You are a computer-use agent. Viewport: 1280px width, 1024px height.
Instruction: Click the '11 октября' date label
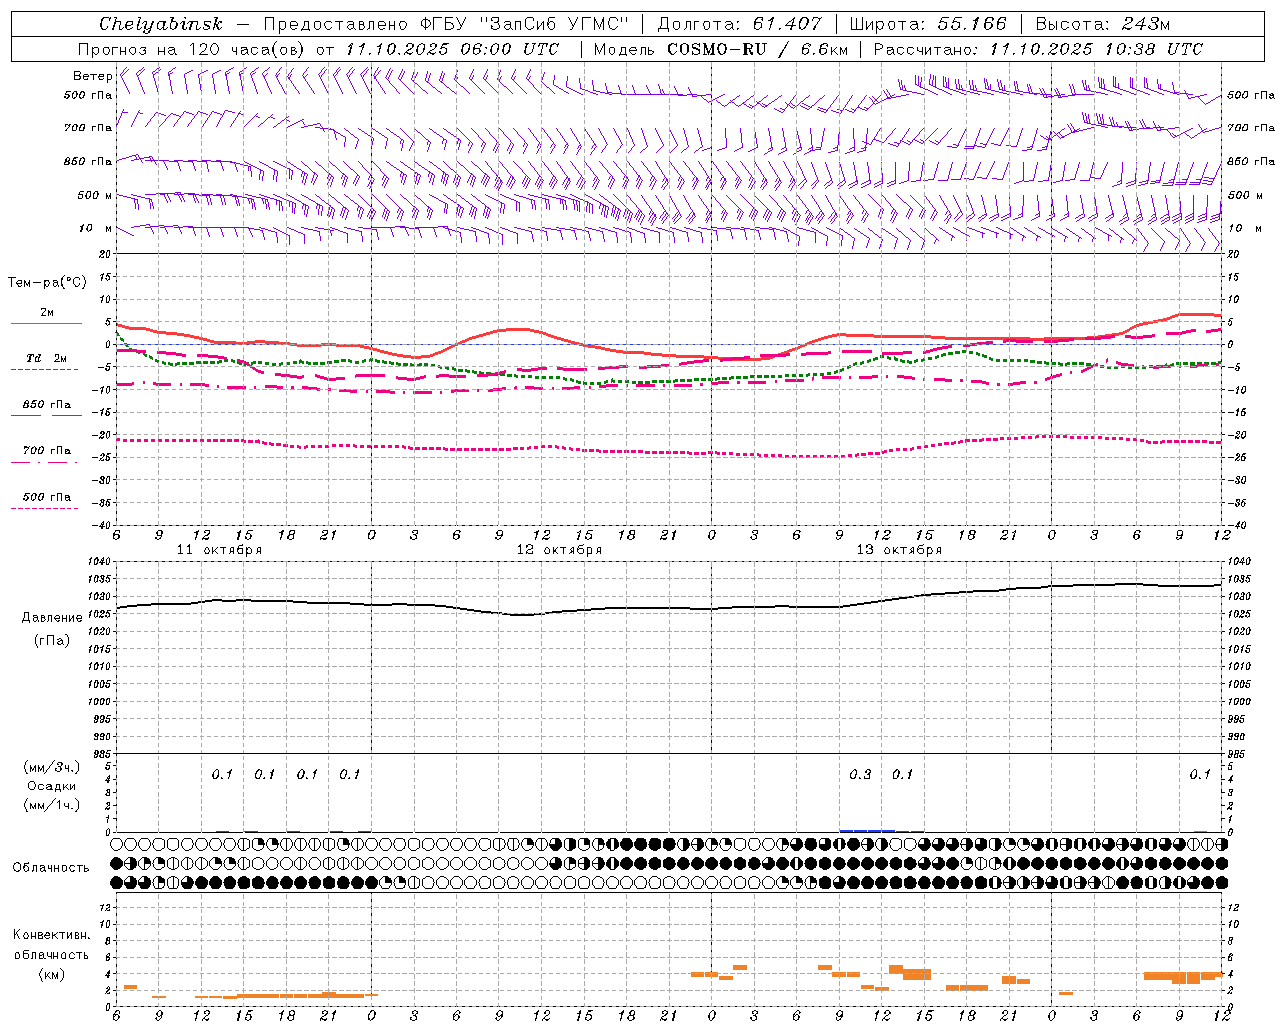coord(219,550)
